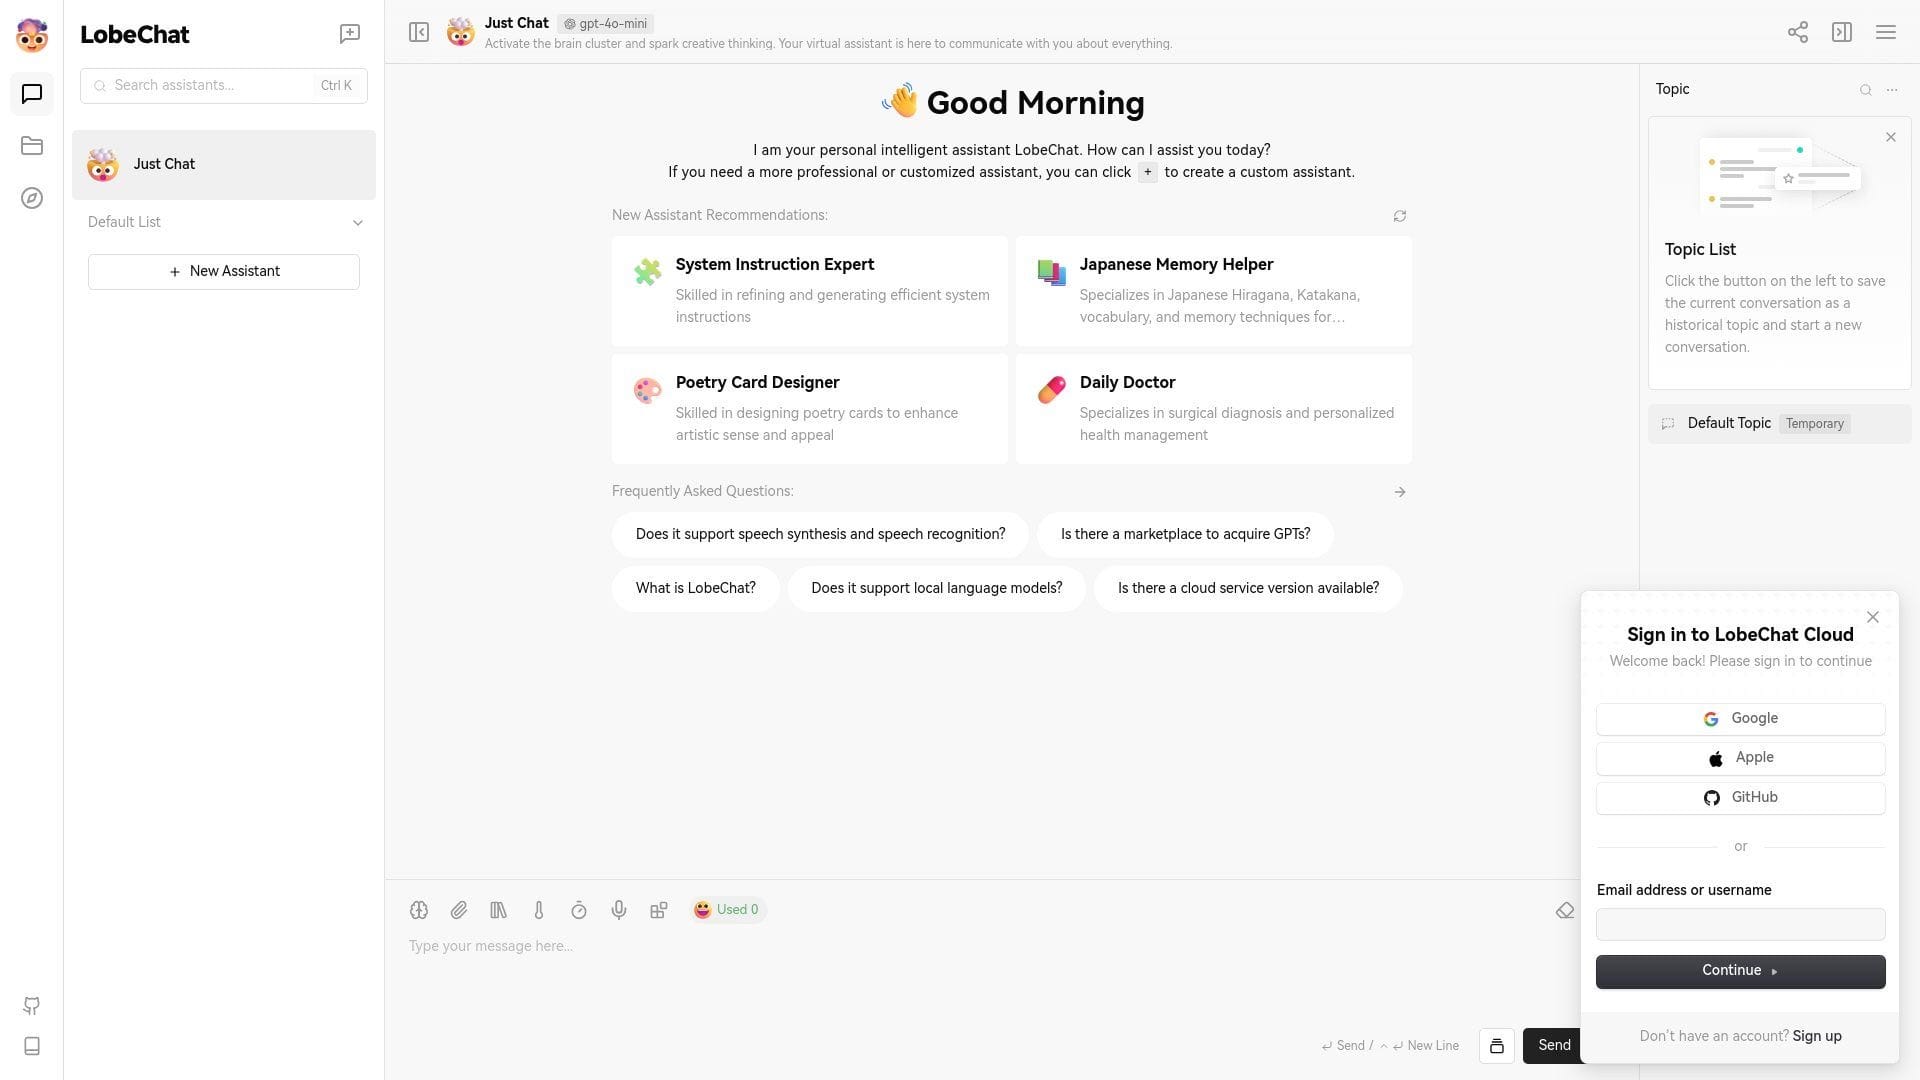Image resolution: width=1920 pixels, height=1080 pixels.
Task: Select the Just Chat assistant
Action: tap(223, 164)
